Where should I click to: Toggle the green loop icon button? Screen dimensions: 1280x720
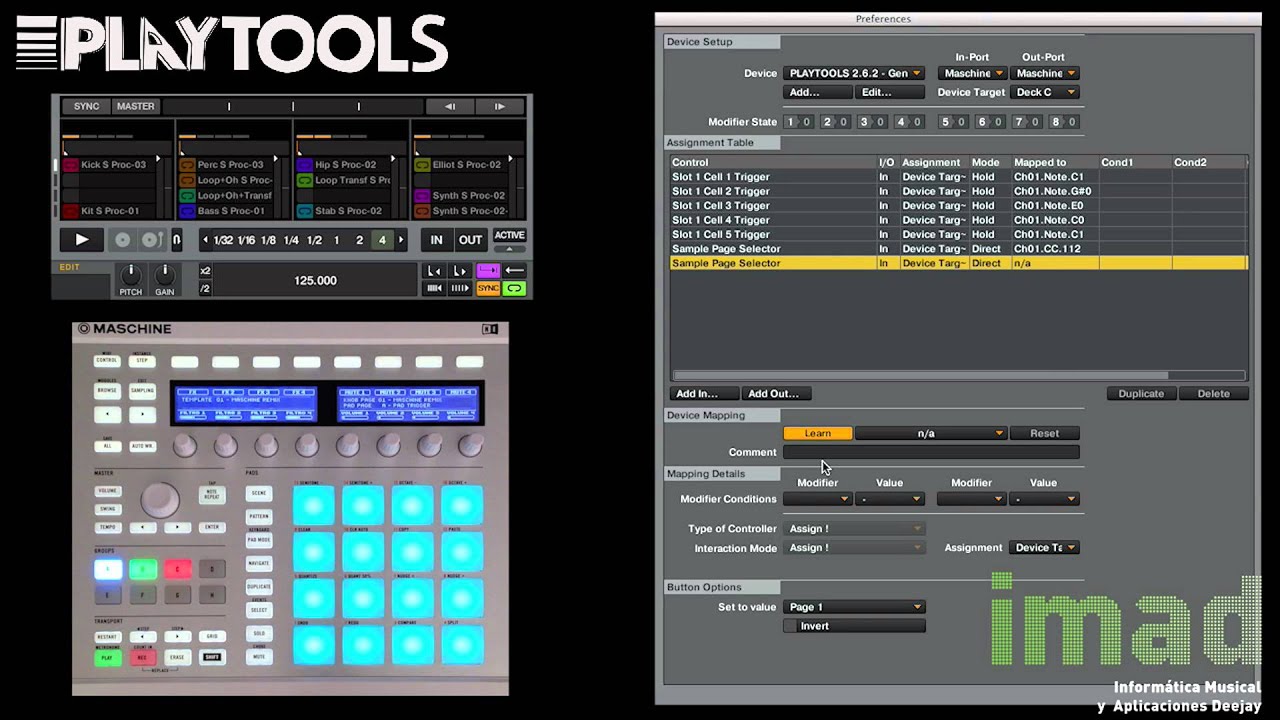click(514, 288)
